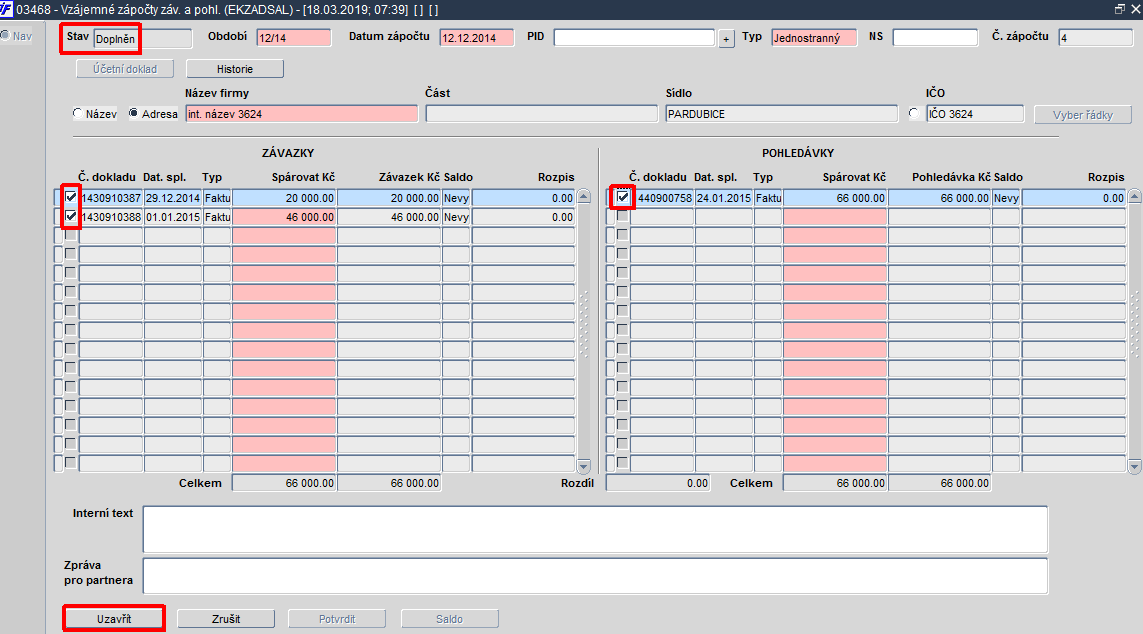Click the Zrušit button
The width and height of the screenshot is (1143, 634).
pos(226,619)
